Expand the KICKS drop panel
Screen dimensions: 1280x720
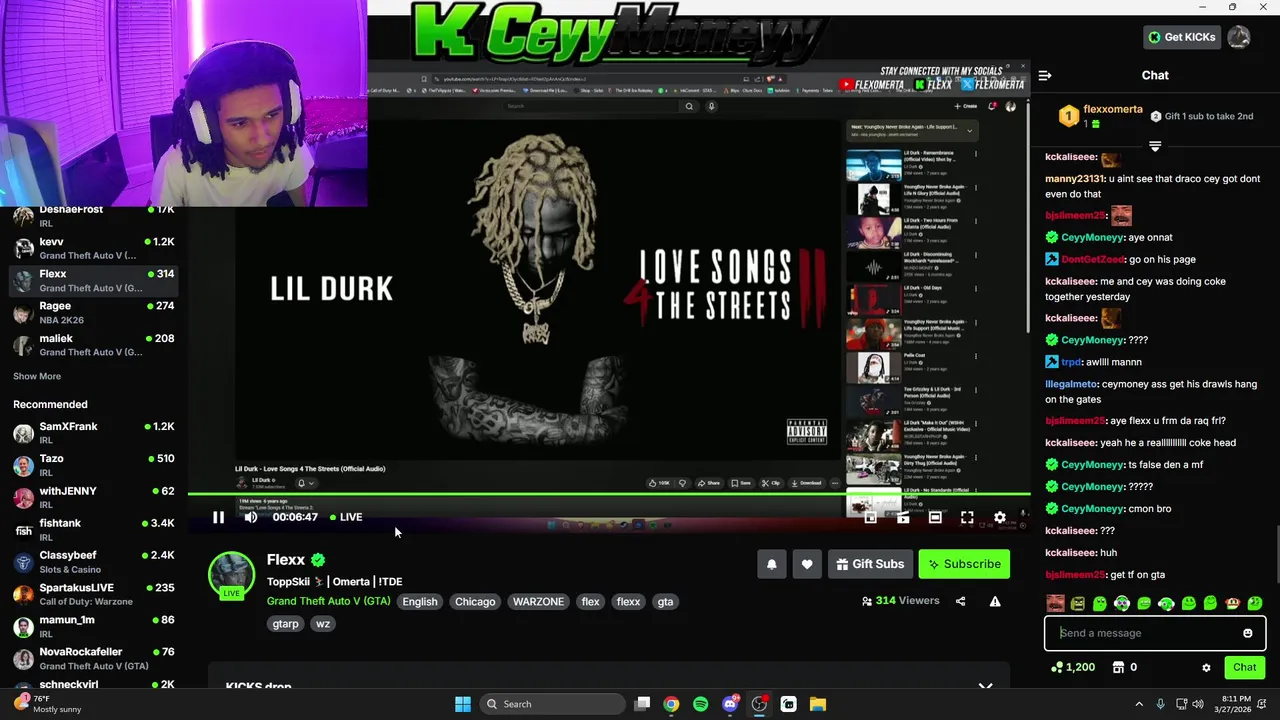point(985,687)
